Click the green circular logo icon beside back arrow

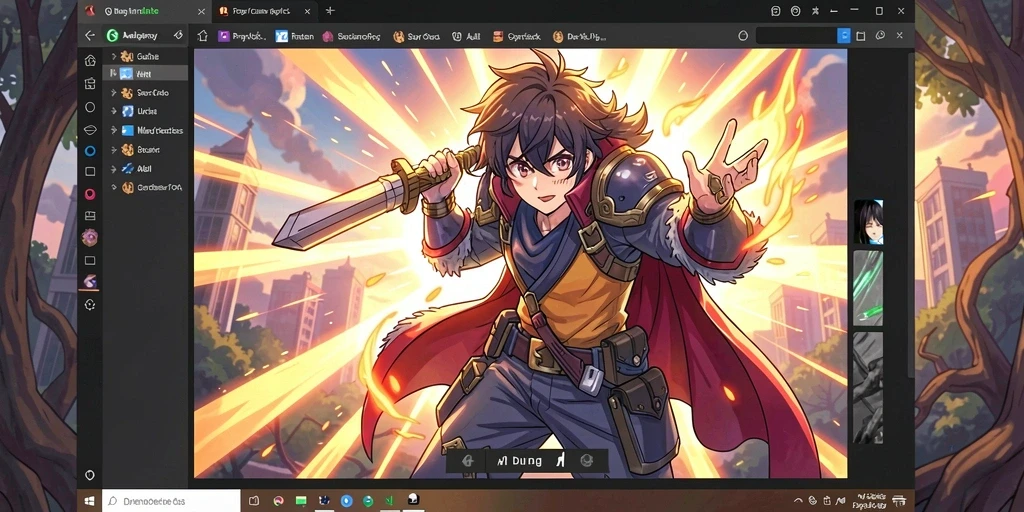[112, 36]
